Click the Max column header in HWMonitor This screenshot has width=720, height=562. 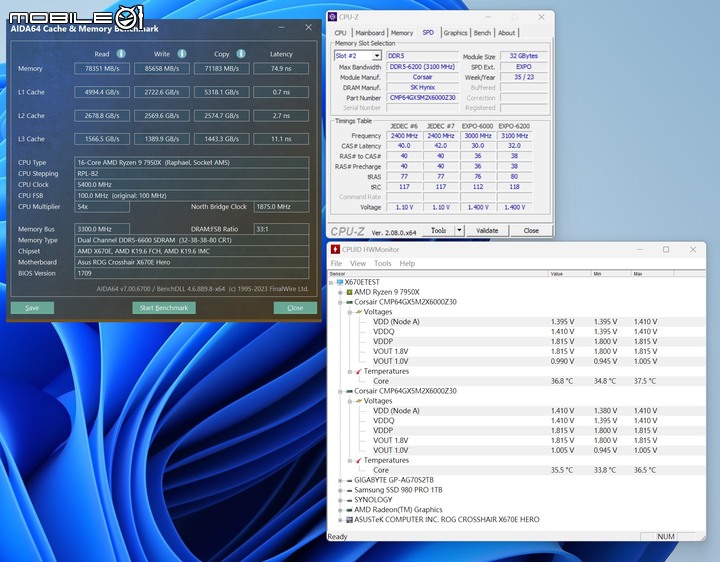pos(652,274)
